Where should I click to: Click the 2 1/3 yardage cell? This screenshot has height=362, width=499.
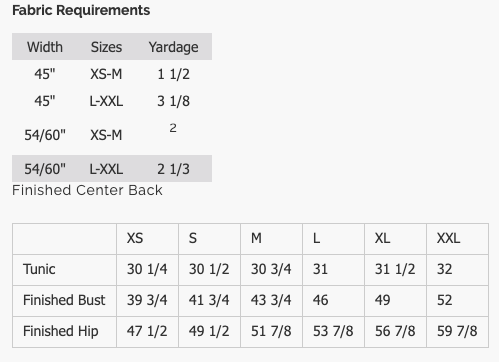point(173,169)
